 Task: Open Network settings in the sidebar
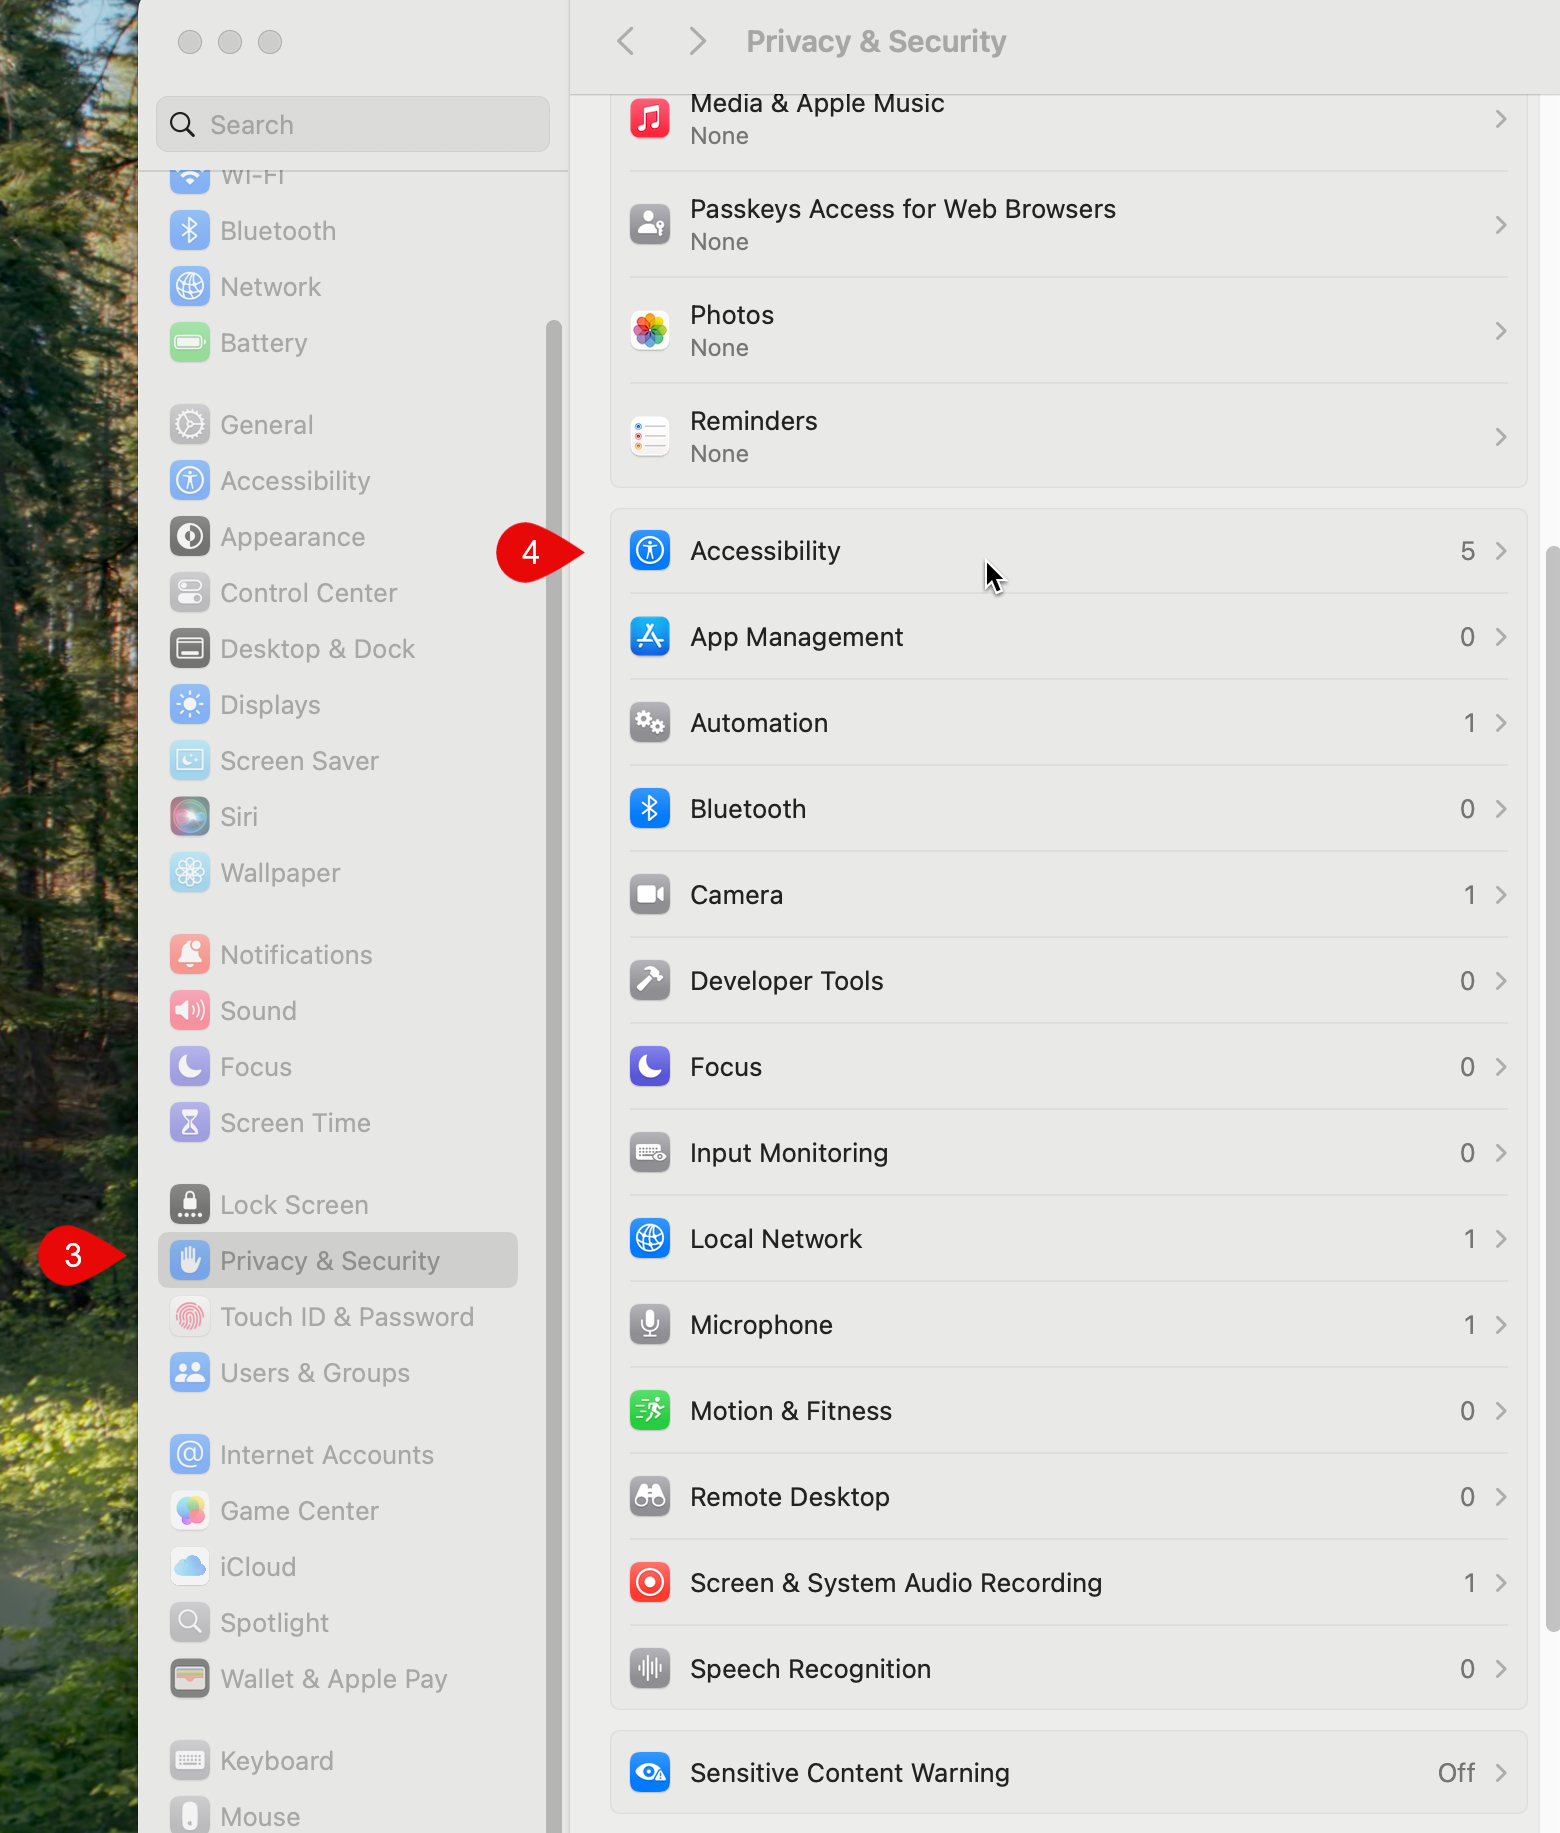click(x=338, y=287)
